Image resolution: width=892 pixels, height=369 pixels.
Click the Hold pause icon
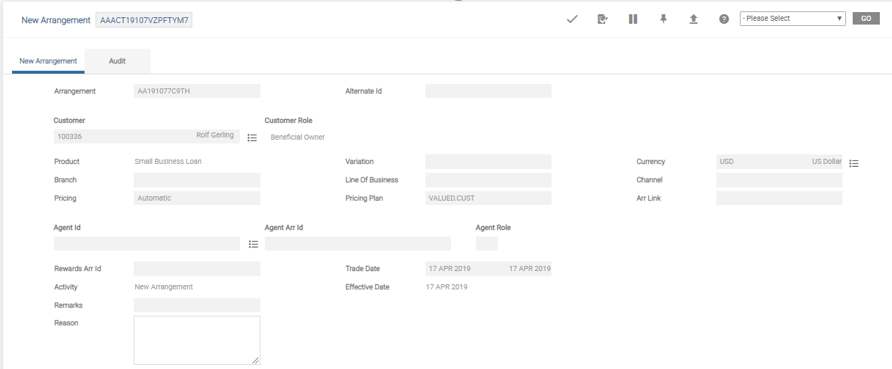(633, 19)
